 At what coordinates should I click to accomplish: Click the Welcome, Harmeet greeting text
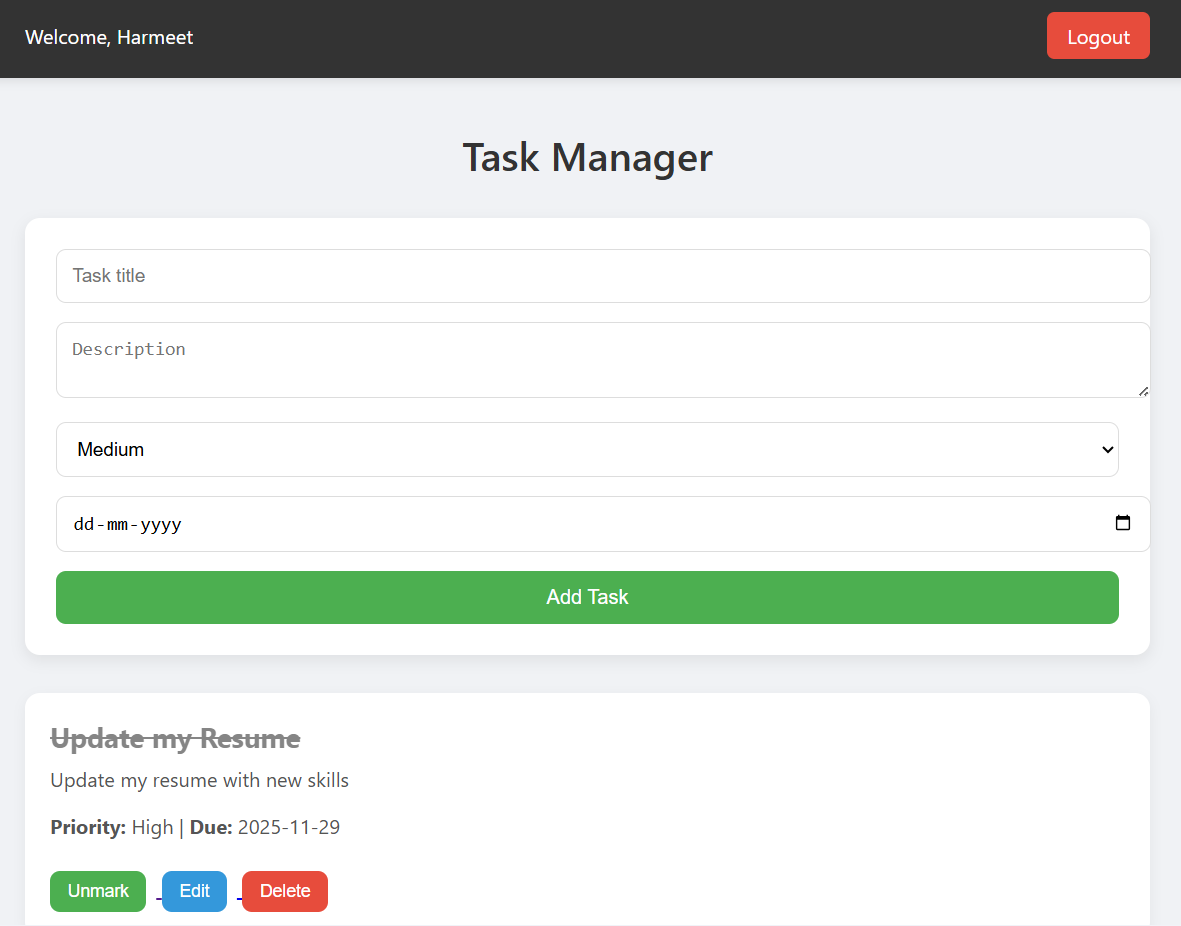tap(109, 38)
